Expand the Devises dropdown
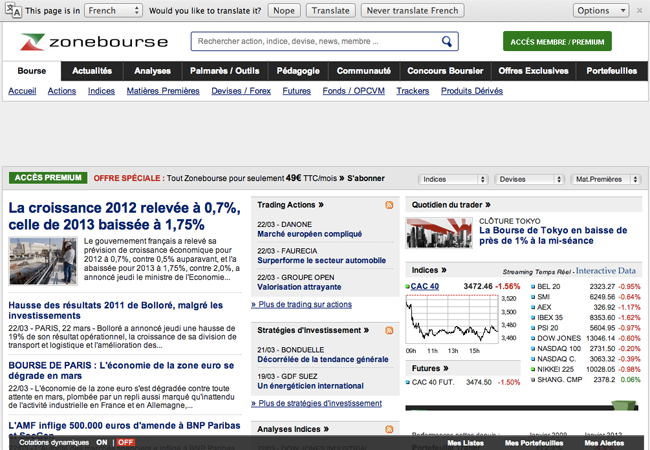Image resolution: width=650 pixels, height=450 pixels. coord(529,179)
